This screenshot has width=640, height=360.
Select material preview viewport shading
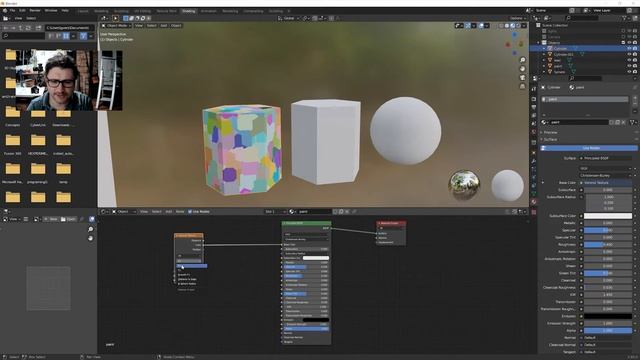(x=513, y=25)
